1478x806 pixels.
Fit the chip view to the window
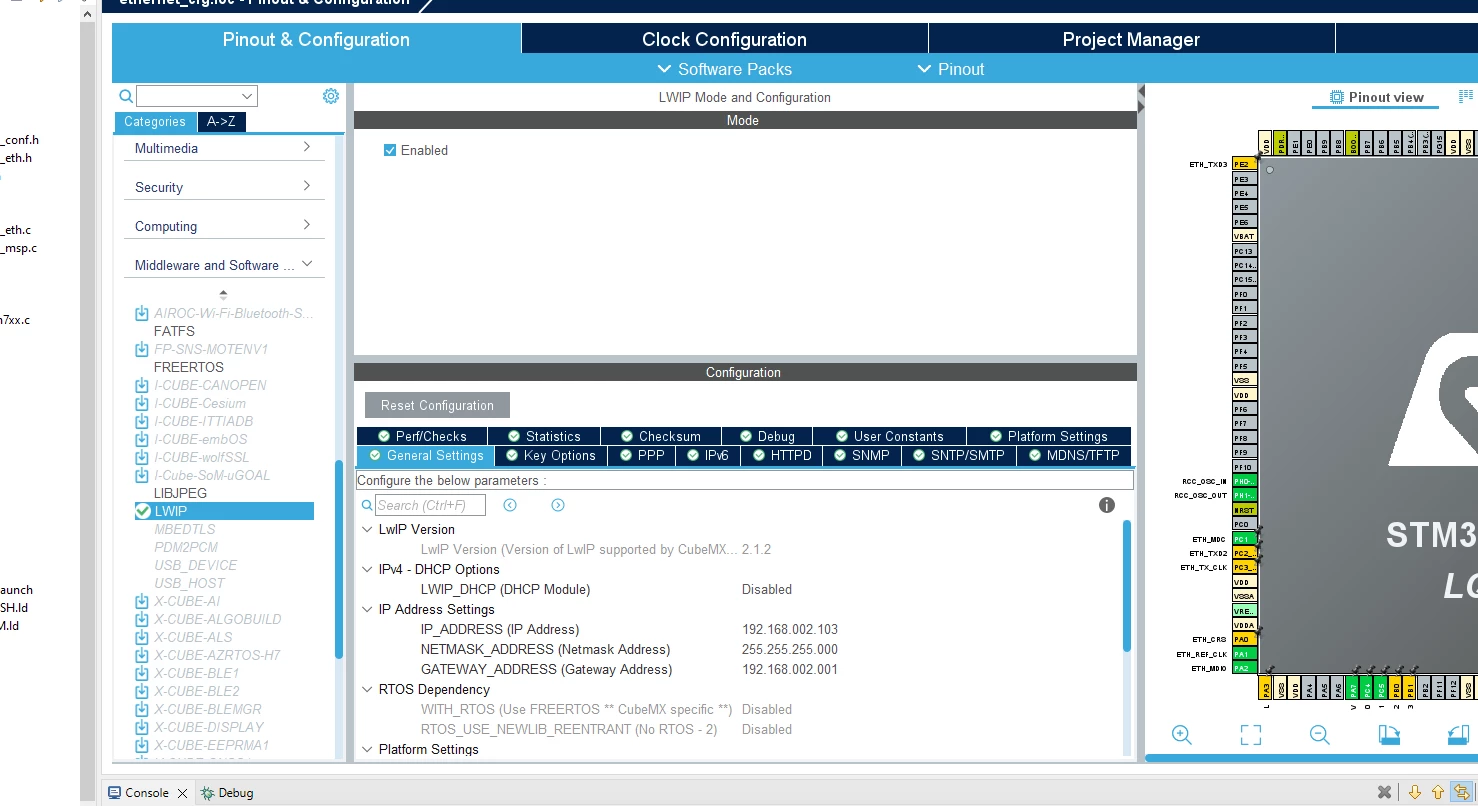pyautogui.click(x=1251, y=735)
